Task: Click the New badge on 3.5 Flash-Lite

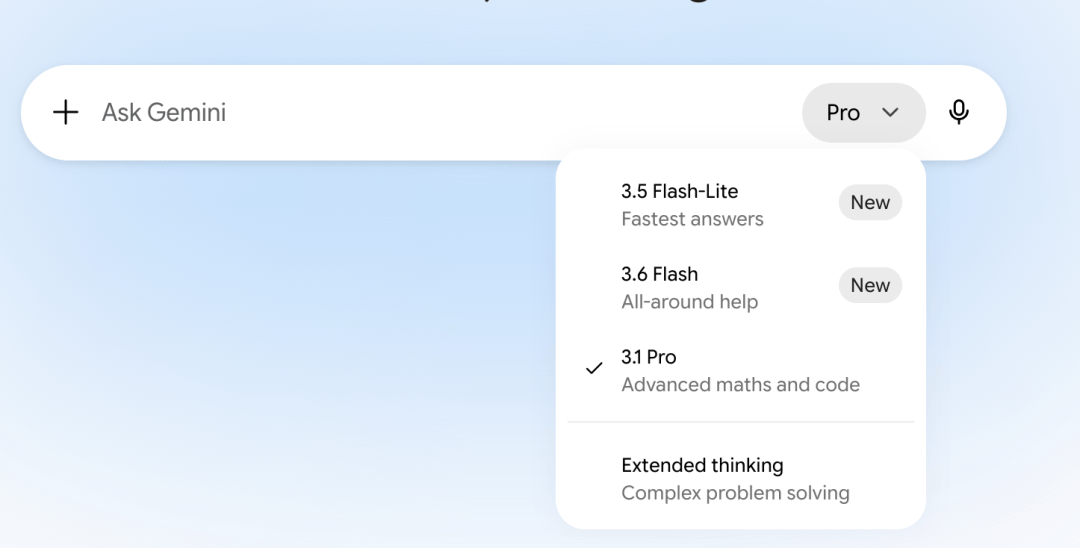Action: 870,202
